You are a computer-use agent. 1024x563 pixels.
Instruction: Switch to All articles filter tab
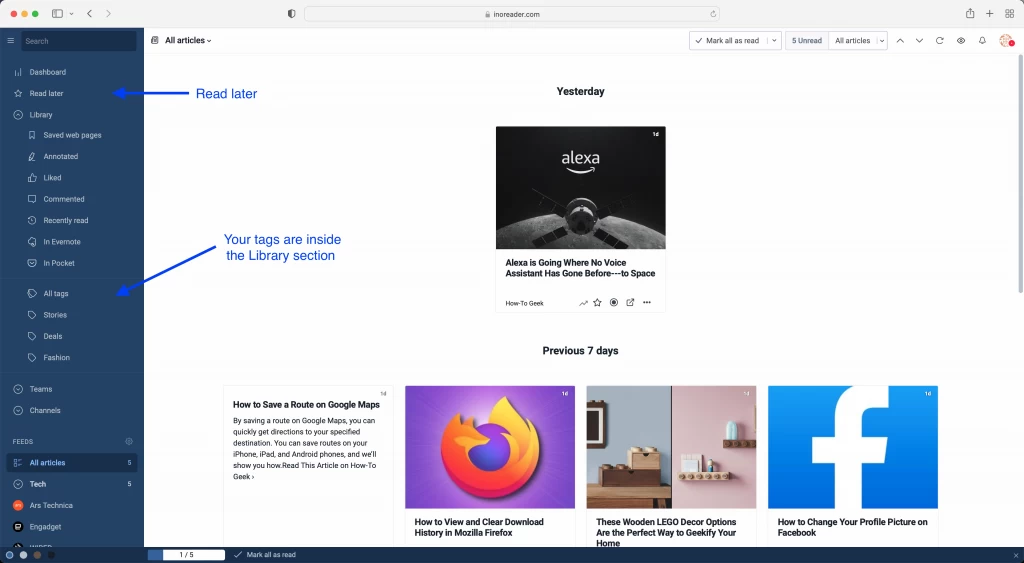pos(852,40)
